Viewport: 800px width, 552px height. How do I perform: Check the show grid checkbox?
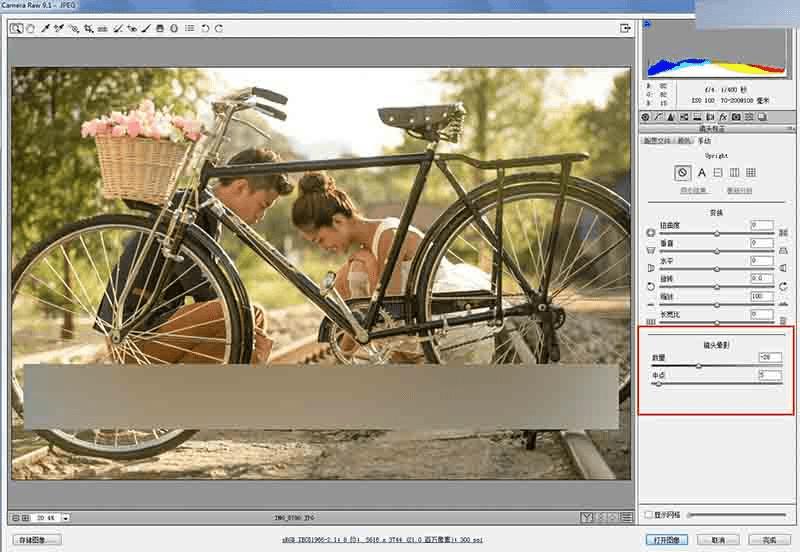(648, 515)
